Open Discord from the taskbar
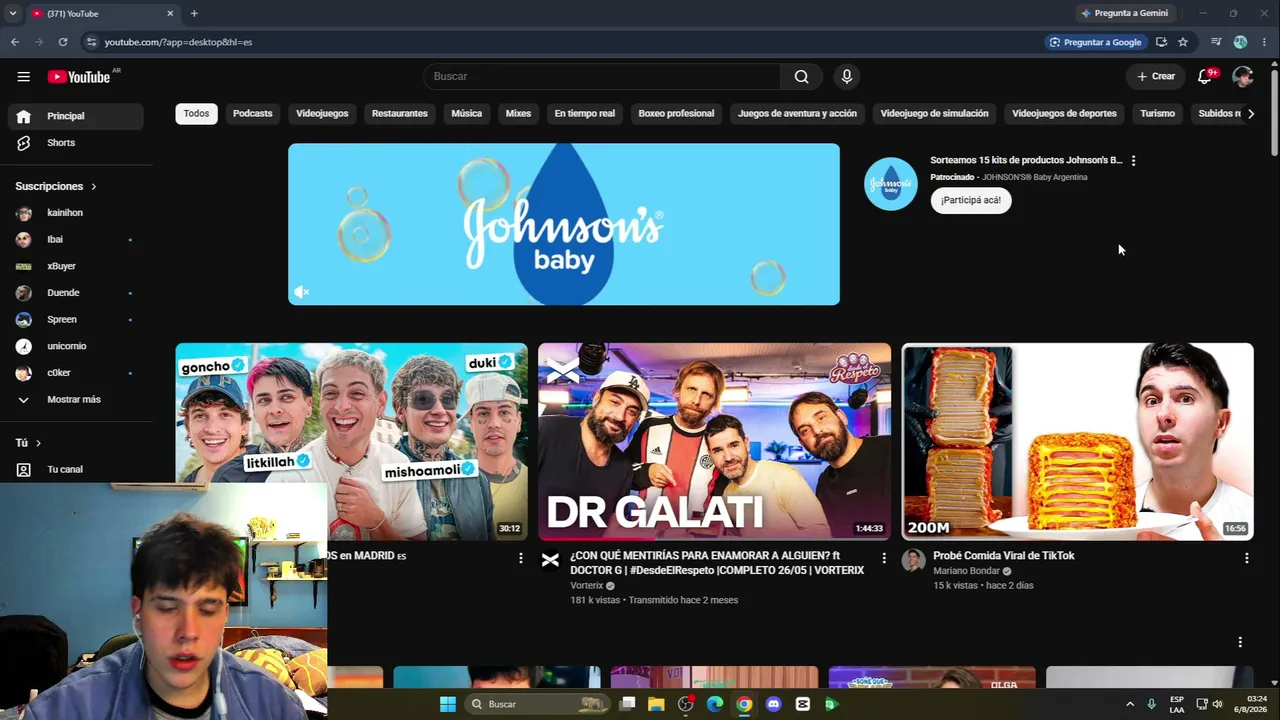 tap(773, 704)
